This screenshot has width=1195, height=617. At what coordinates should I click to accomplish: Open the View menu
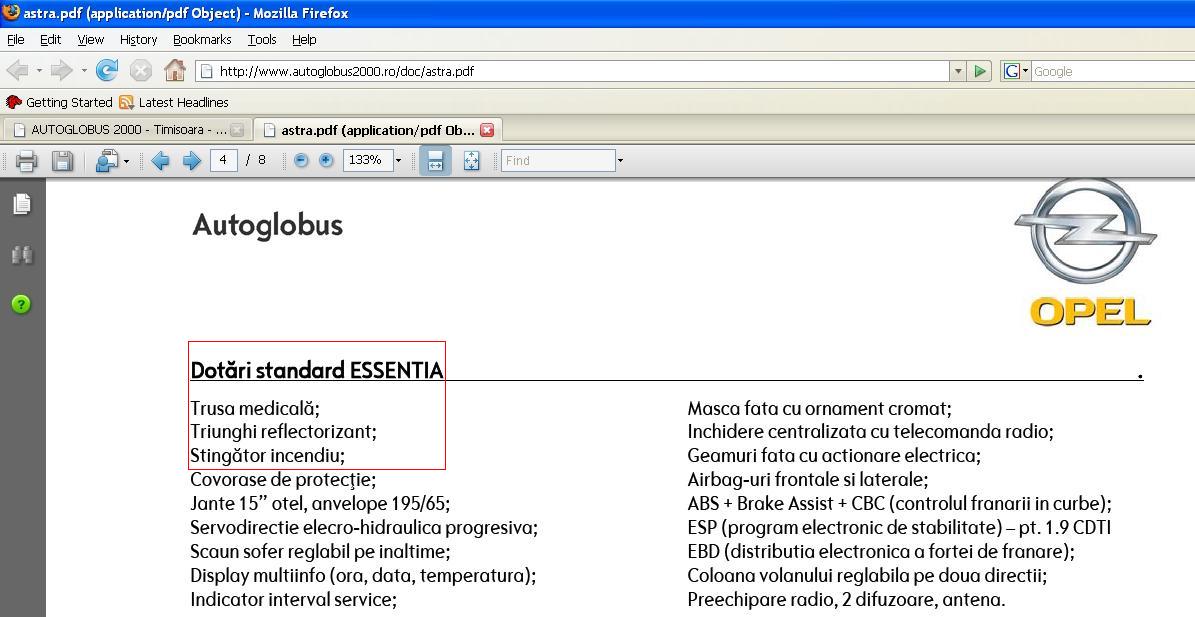(90, 40)
